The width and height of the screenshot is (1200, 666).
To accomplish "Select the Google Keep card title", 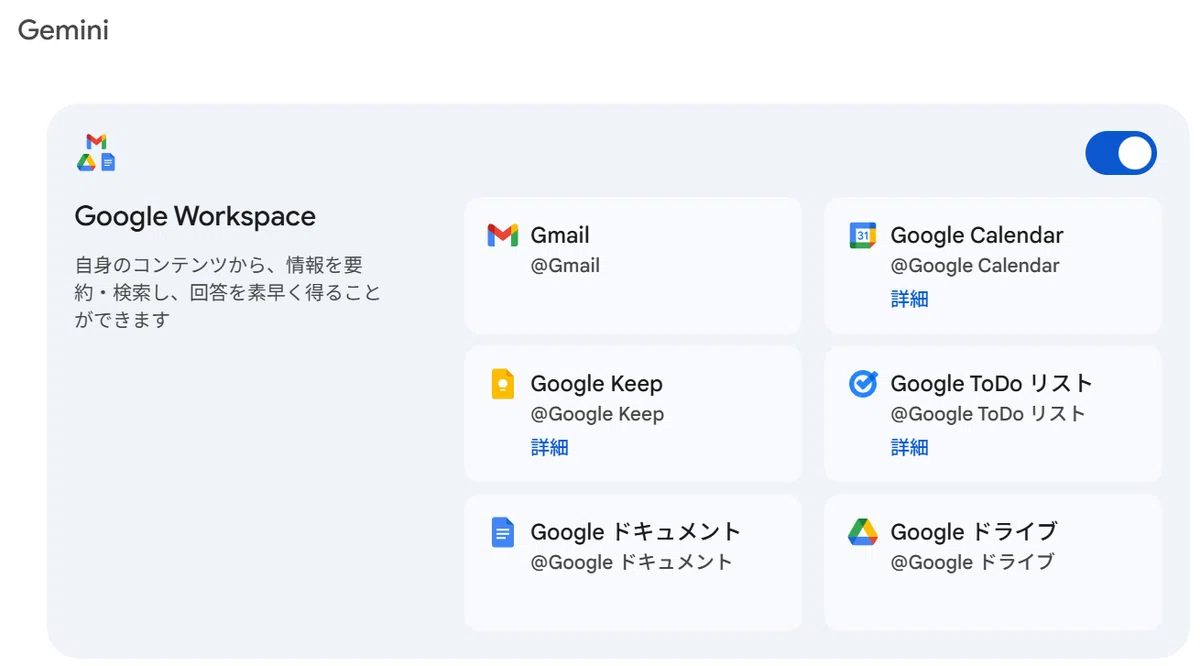I will tap(596, 383).
